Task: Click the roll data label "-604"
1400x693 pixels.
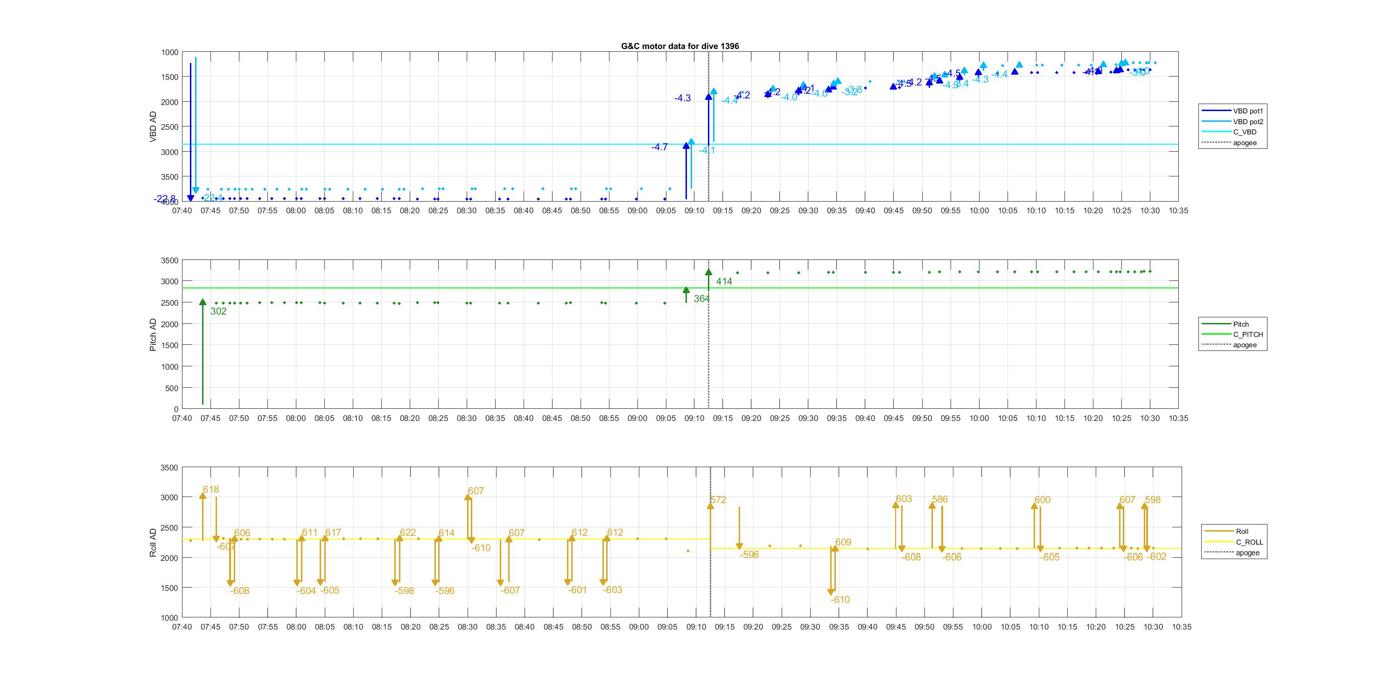Action: pos(306,591)
